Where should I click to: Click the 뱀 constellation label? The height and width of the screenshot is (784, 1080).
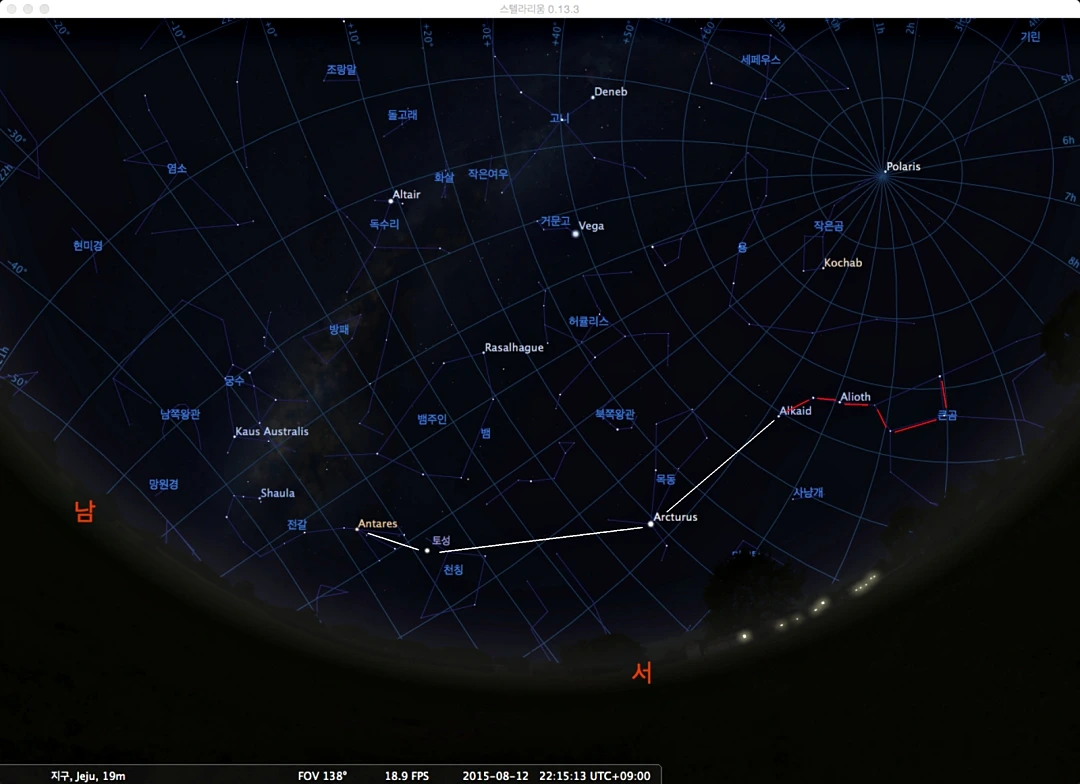[486, 433]
